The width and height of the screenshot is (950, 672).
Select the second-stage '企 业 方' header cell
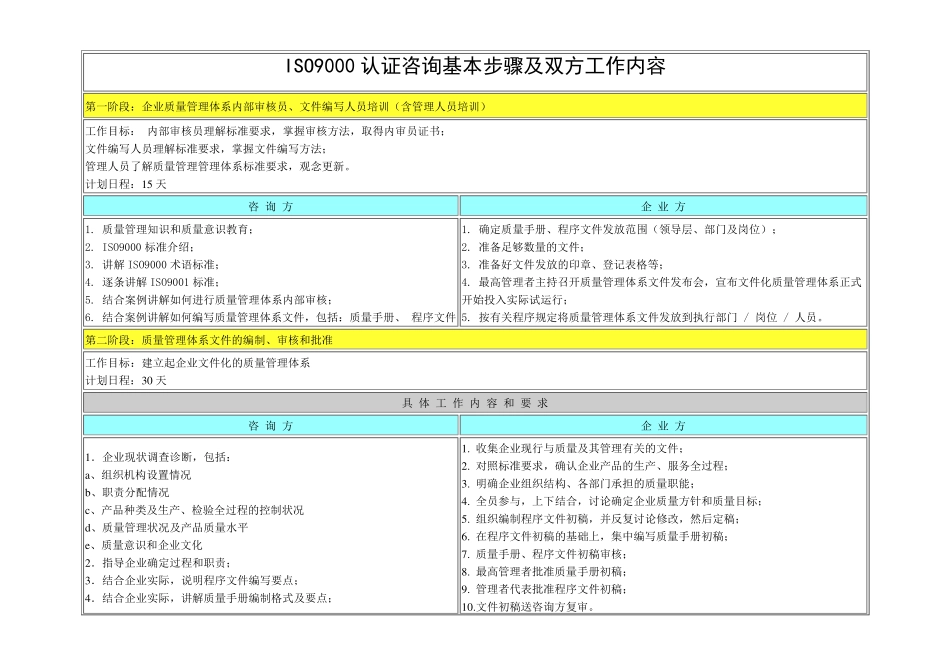[663, 425]
